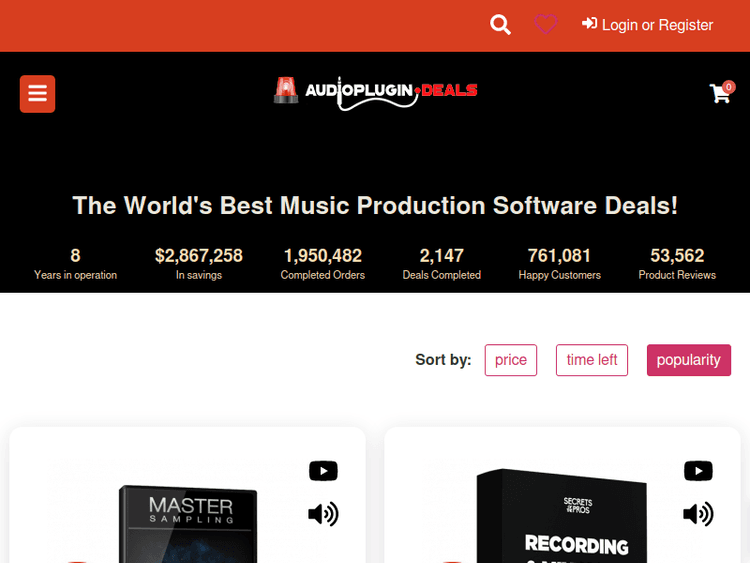This screenshot has width=750, height=563.
Task: Click the 8 Years in operation stat
Action: coord(76,263)
